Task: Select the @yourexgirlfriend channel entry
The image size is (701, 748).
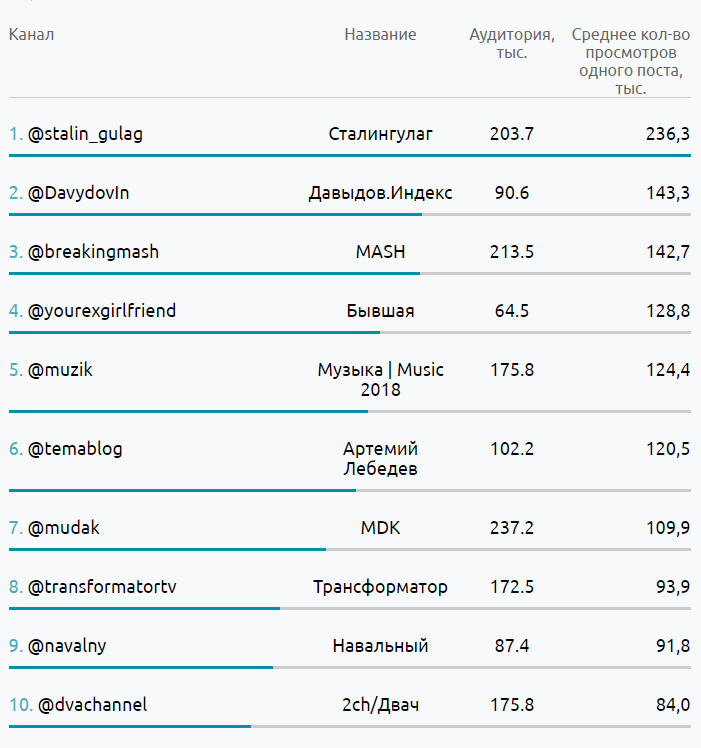Action: [x=102, y=311]
